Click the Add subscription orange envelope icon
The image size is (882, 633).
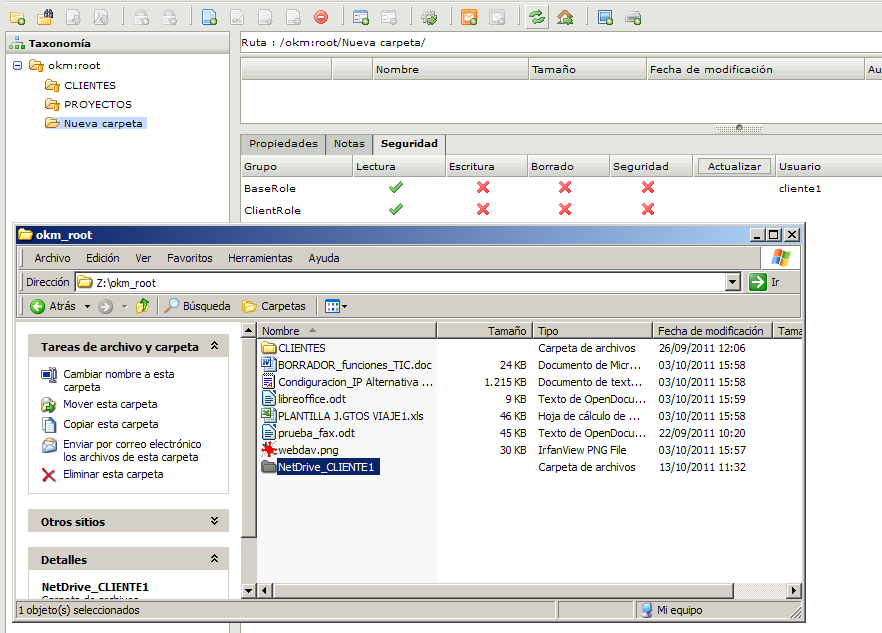point(470,15)
